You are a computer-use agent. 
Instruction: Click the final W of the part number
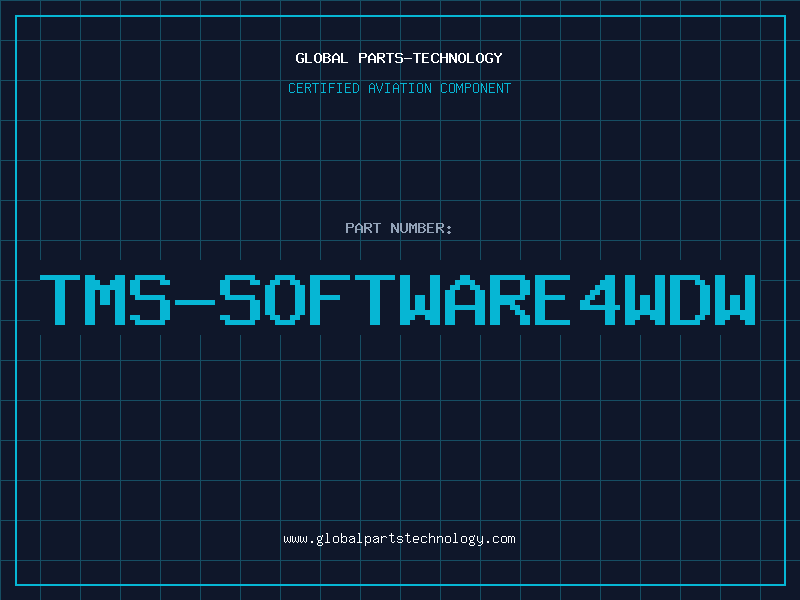(735, 299)
